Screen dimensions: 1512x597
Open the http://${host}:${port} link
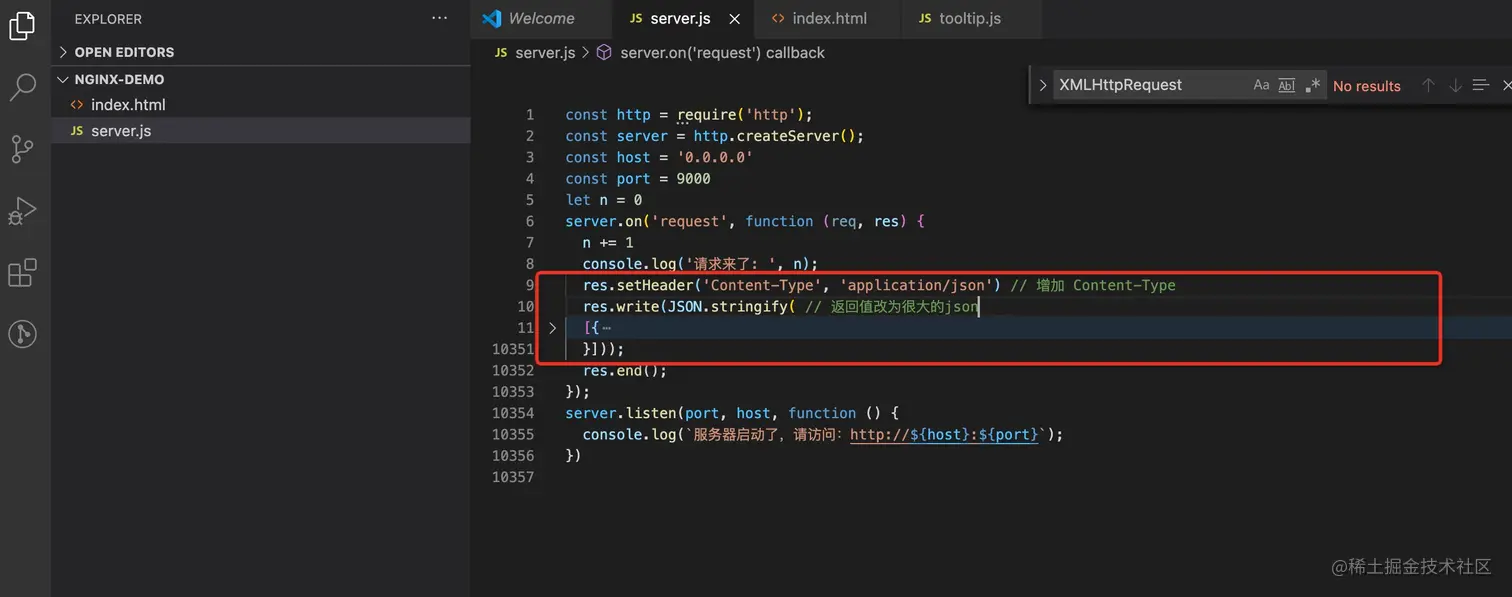945,435
